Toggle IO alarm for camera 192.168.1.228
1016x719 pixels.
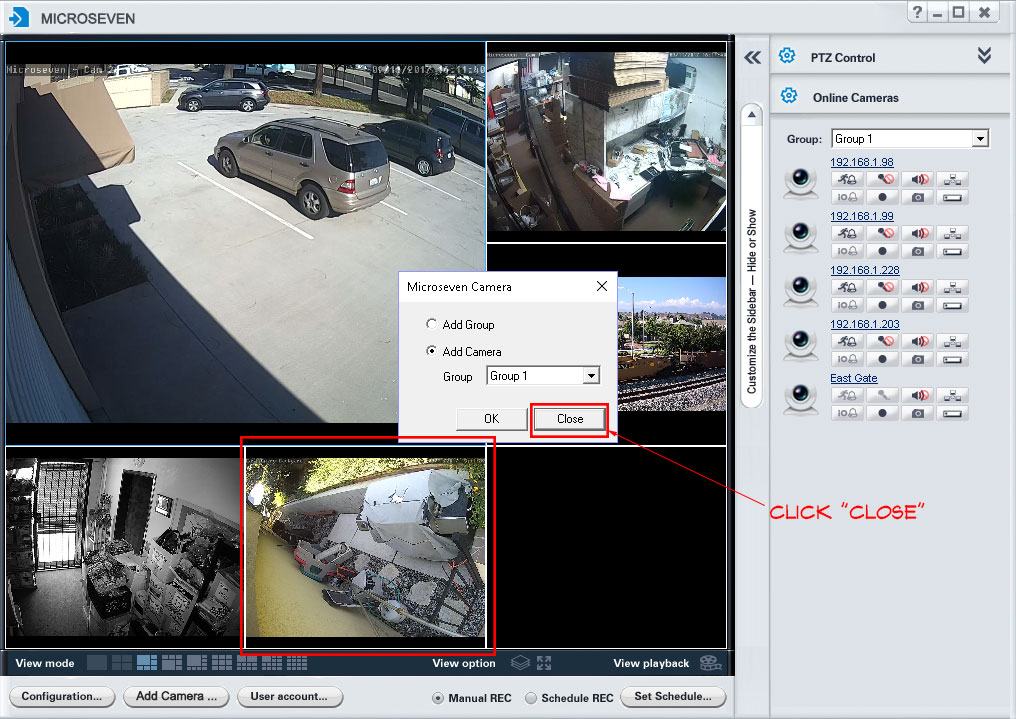(847, 304)
